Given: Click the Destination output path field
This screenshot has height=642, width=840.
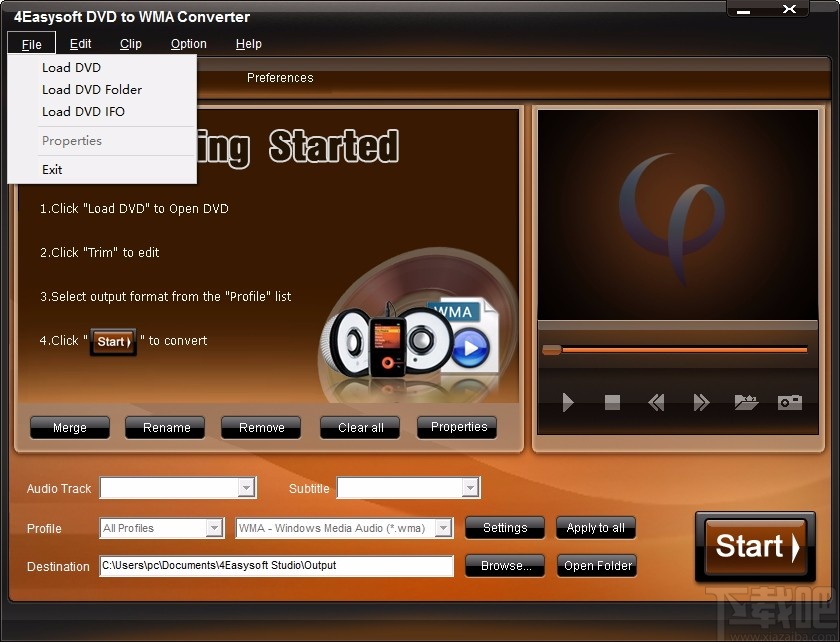Looking at the screenshot, I should [277, 565].
